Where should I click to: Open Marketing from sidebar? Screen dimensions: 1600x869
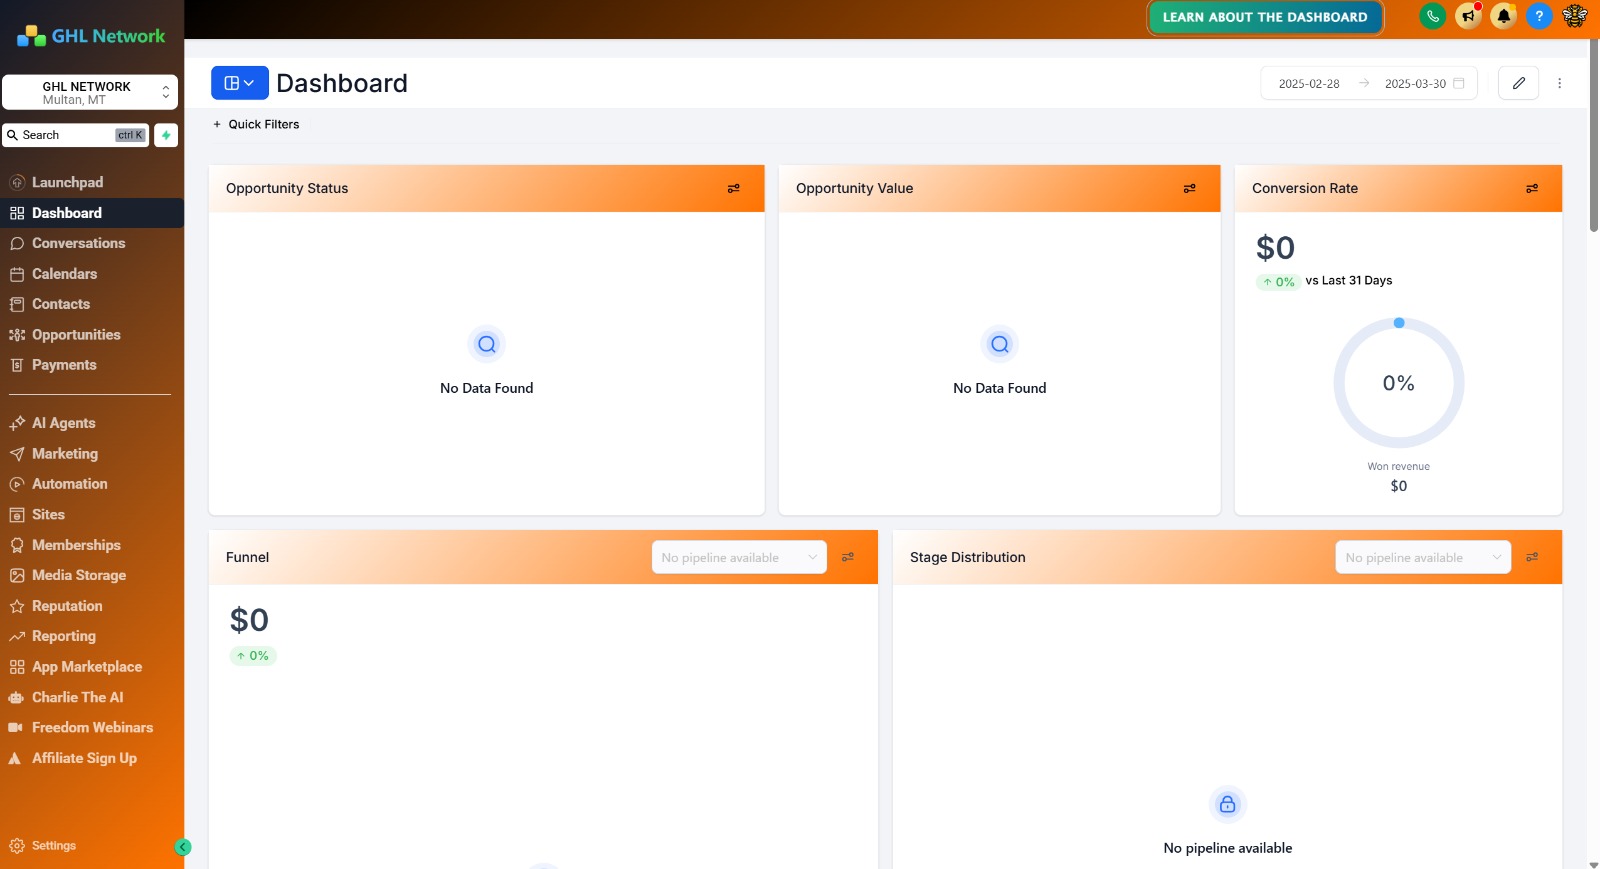(x=92, y=454)
